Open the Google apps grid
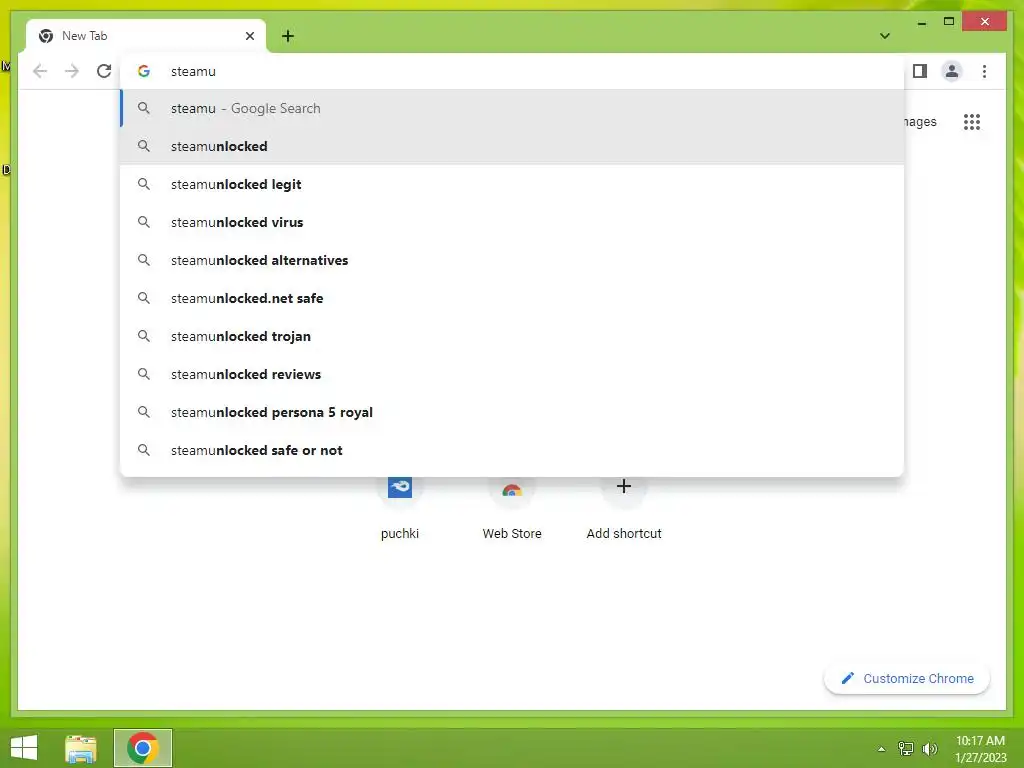The width and height of the screenshot is (1024, 768). click(x=972, y=121)
